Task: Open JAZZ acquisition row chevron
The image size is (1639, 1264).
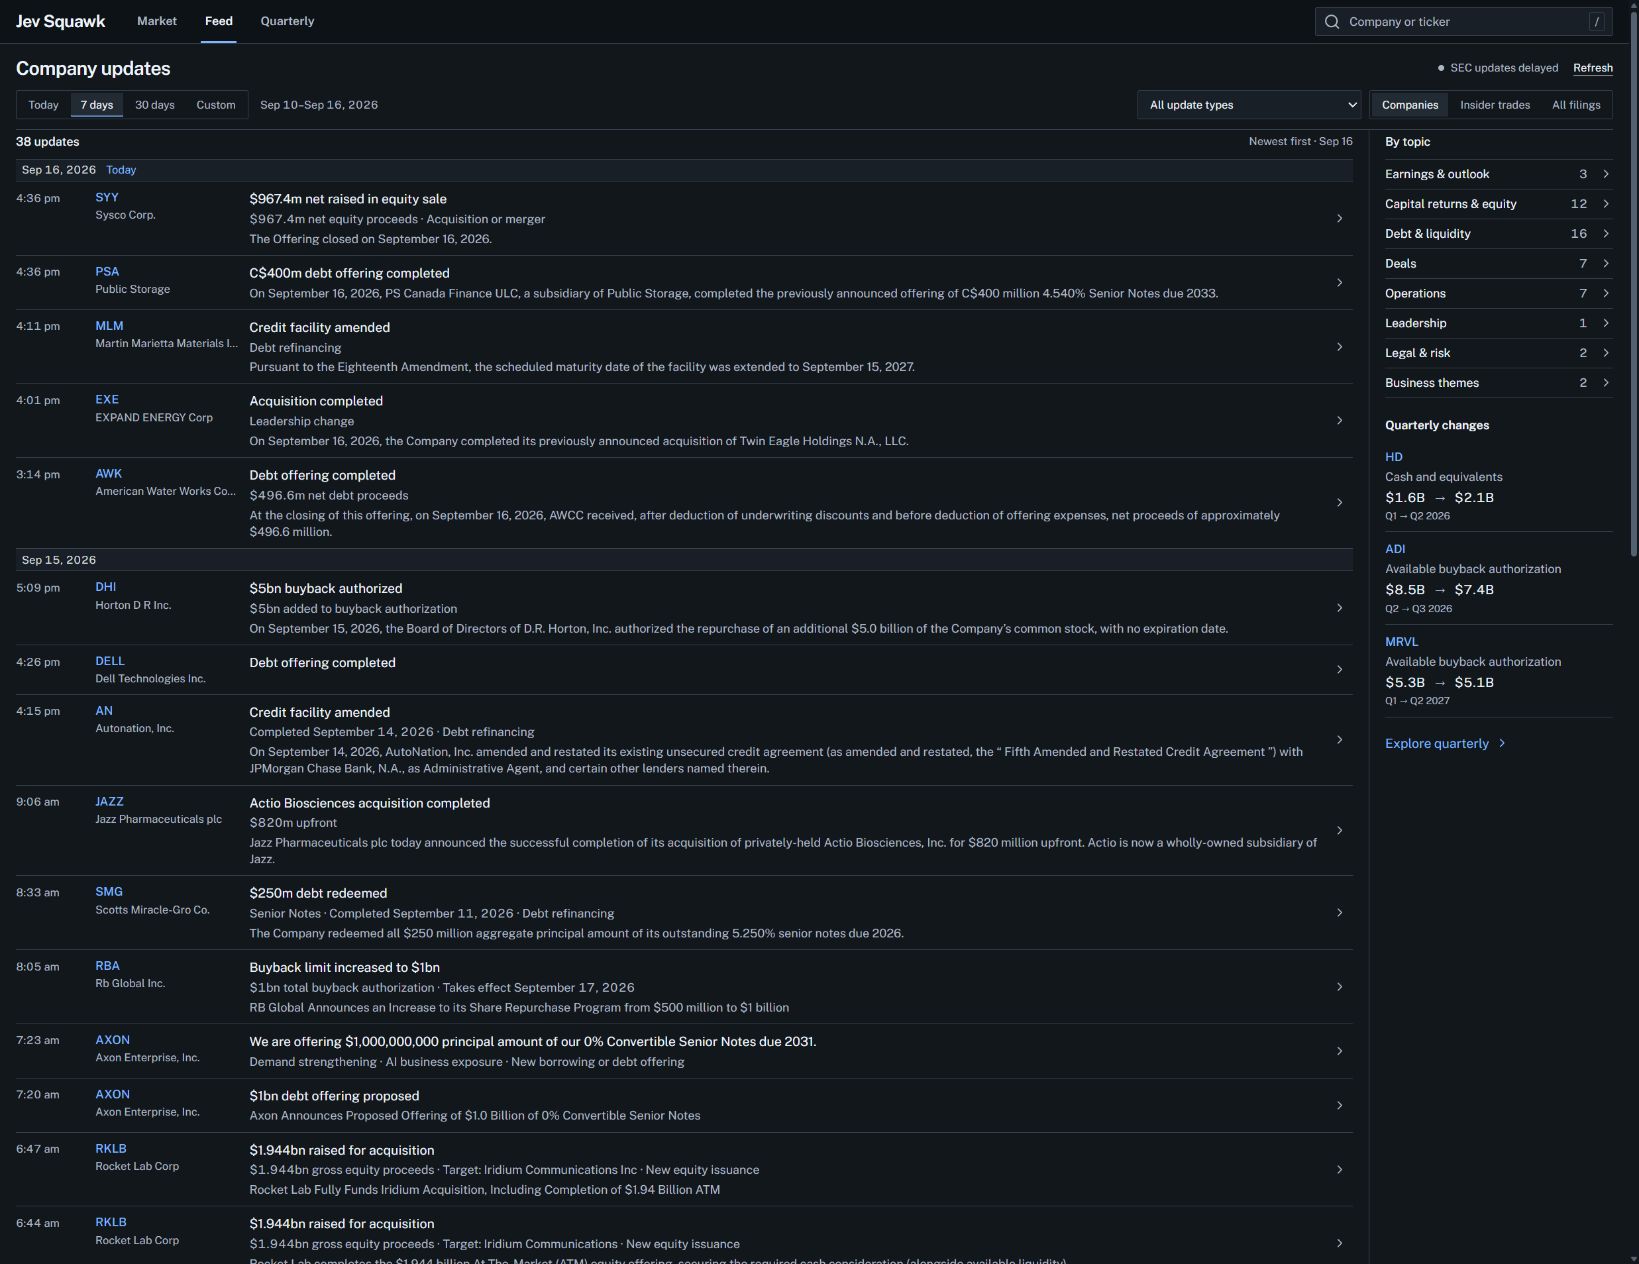Action: [1339, 831]
